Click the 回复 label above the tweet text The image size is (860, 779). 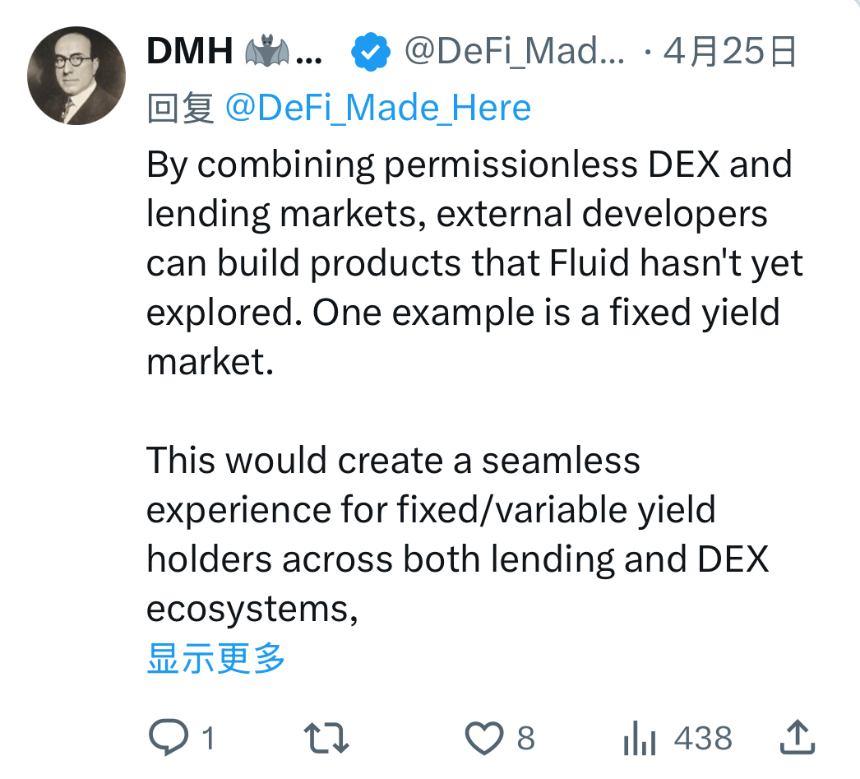[x=180, y=108]
